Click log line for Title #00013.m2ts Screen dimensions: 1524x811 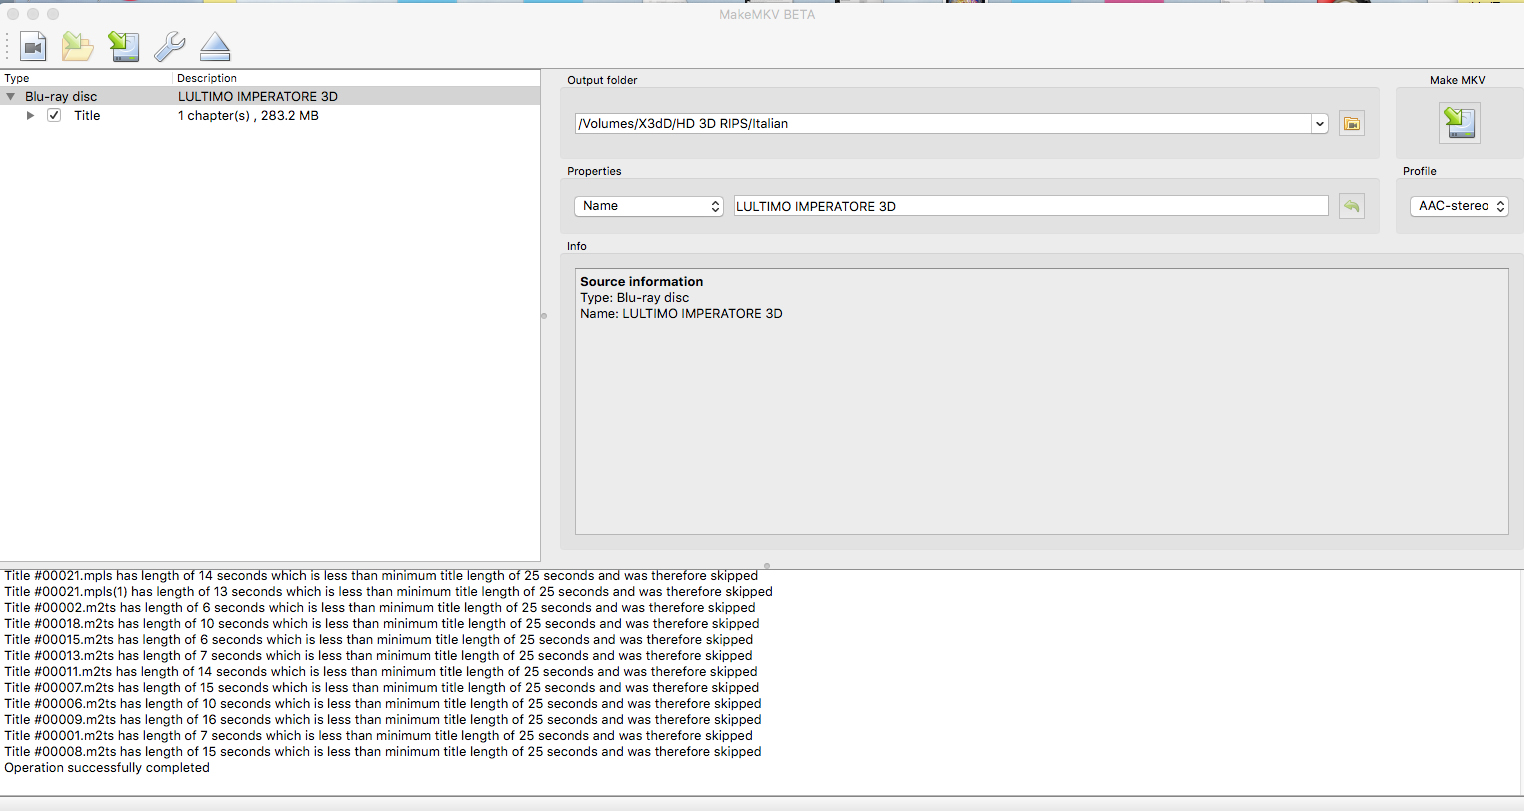coord(378,656)
